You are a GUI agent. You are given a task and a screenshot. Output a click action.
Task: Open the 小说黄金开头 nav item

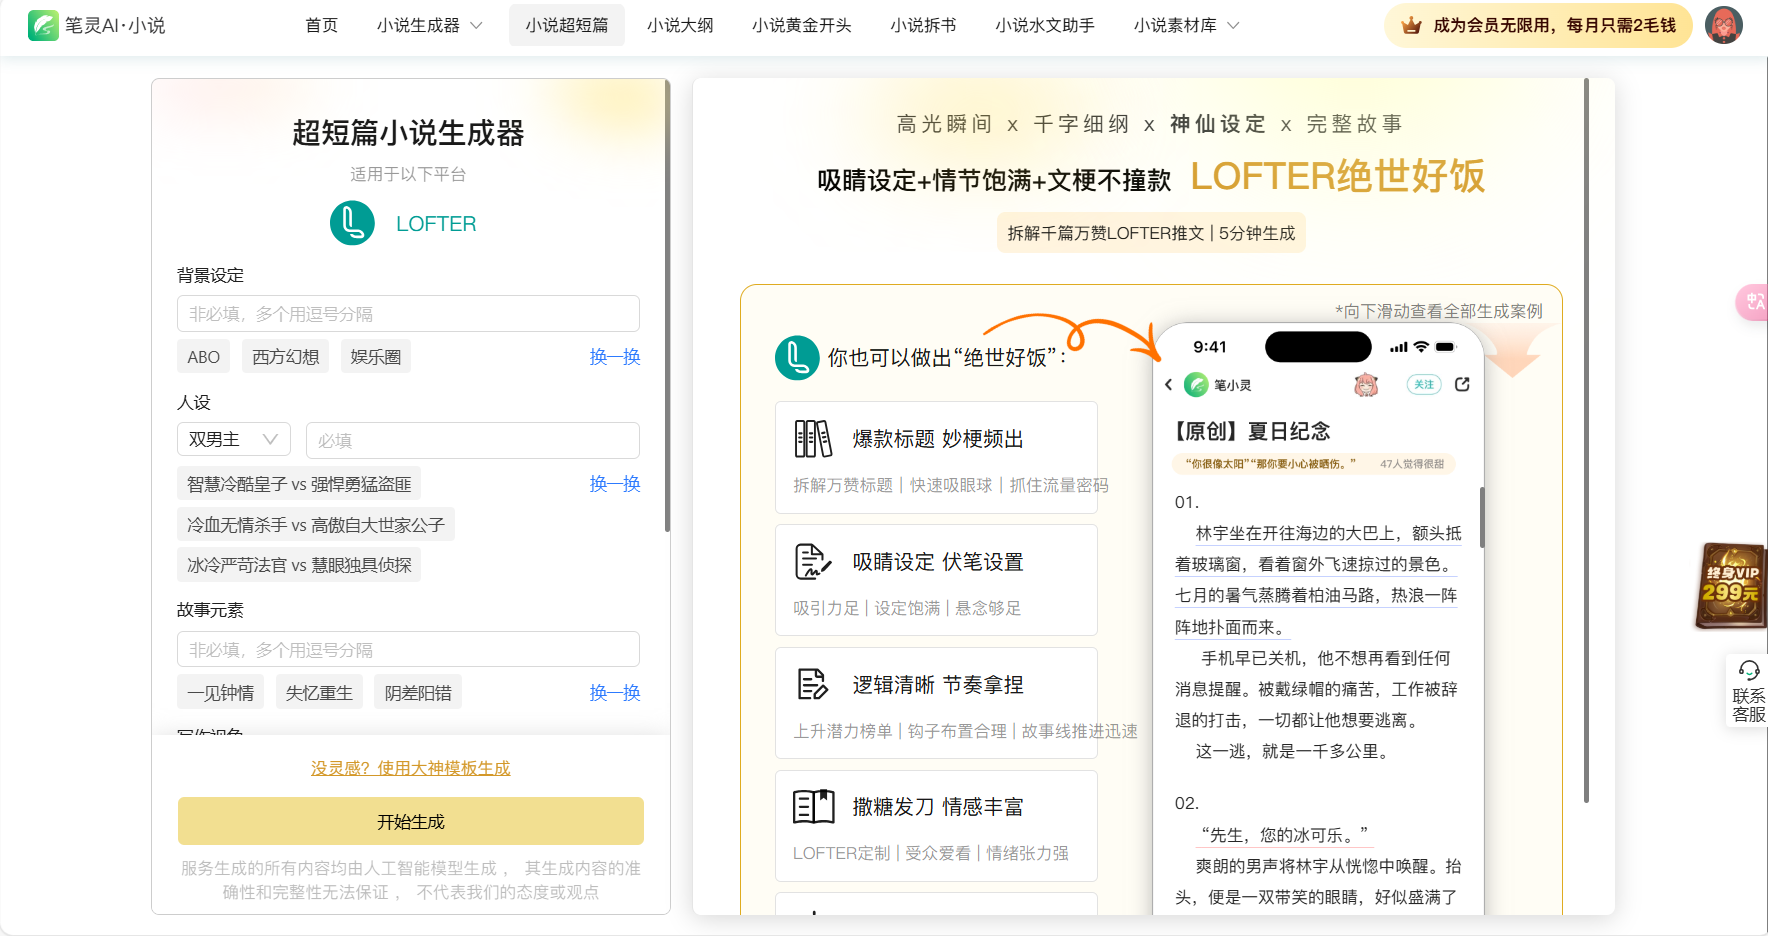point(802,25)
